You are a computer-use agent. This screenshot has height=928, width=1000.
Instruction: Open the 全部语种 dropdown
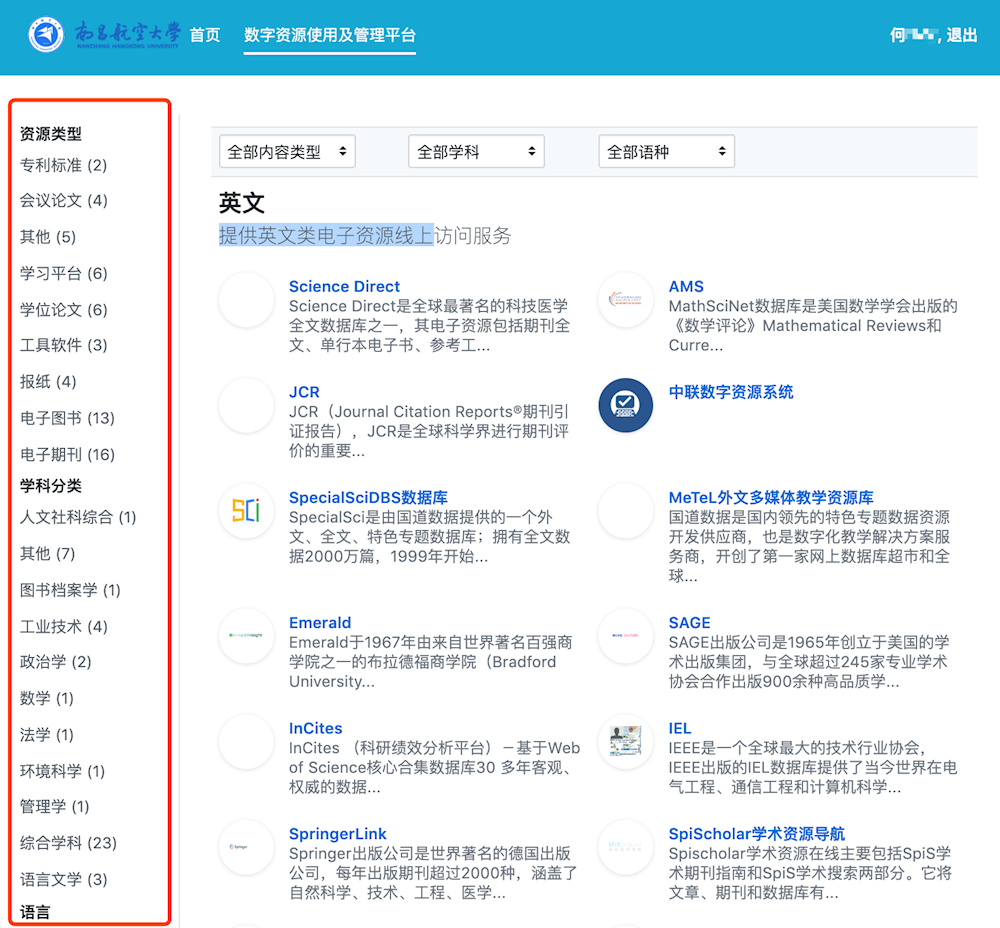coord(666,151)
